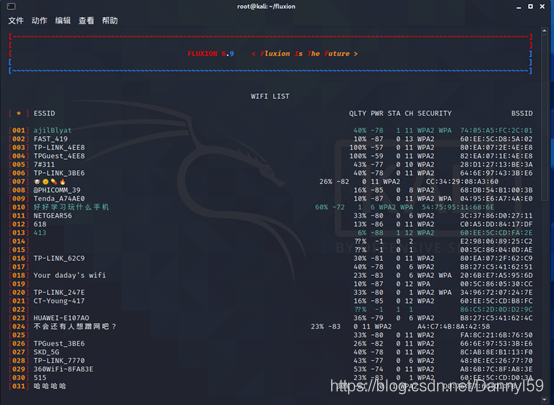Select network 515
This screenshot has height=405, width=554.
point(40,378)
